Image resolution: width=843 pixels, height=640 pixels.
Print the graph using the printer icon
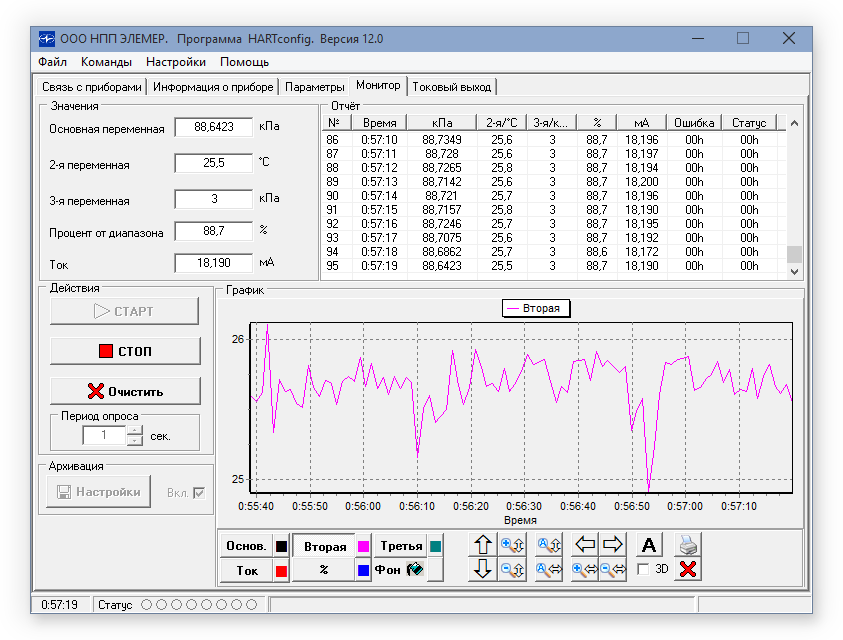688,545
